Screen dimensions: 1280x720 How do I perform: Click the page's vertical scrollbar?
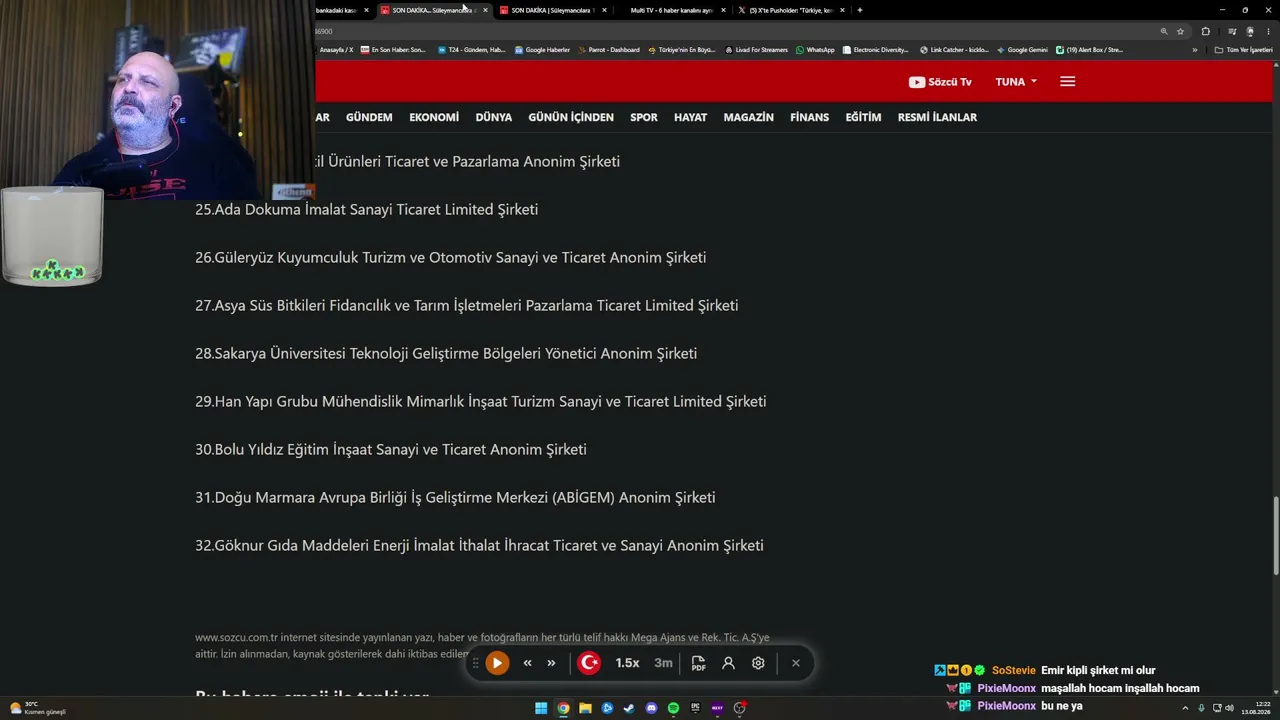tap(1276, 536)
